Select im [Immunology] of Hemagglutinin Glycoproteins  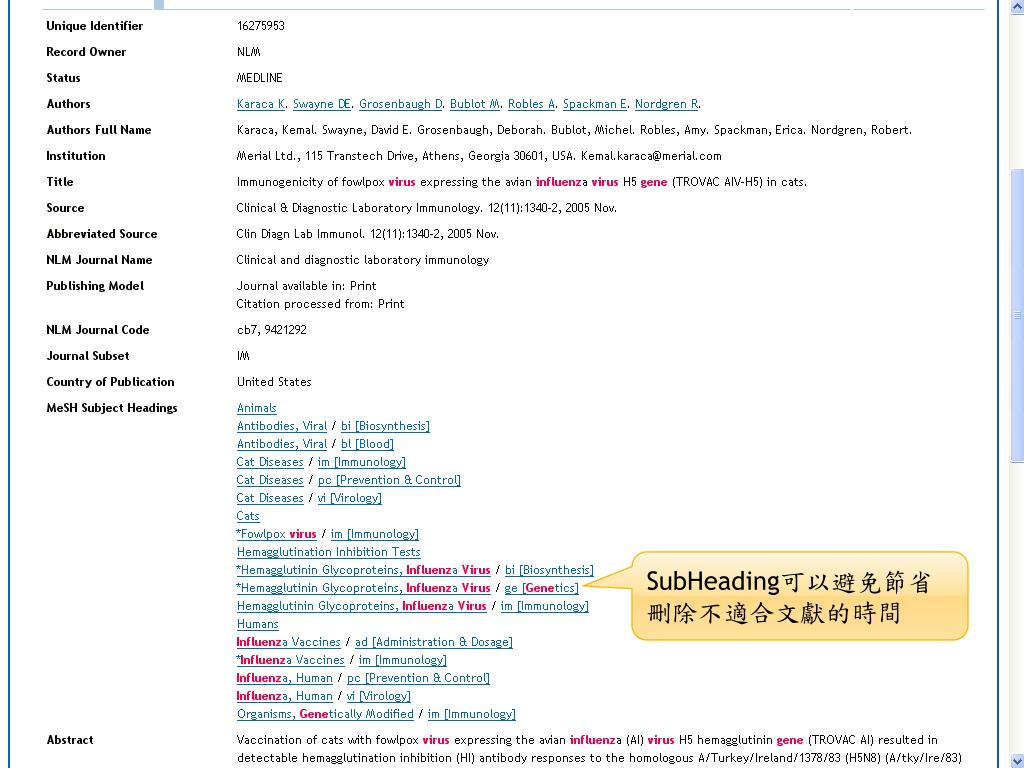tap(545, 606)
